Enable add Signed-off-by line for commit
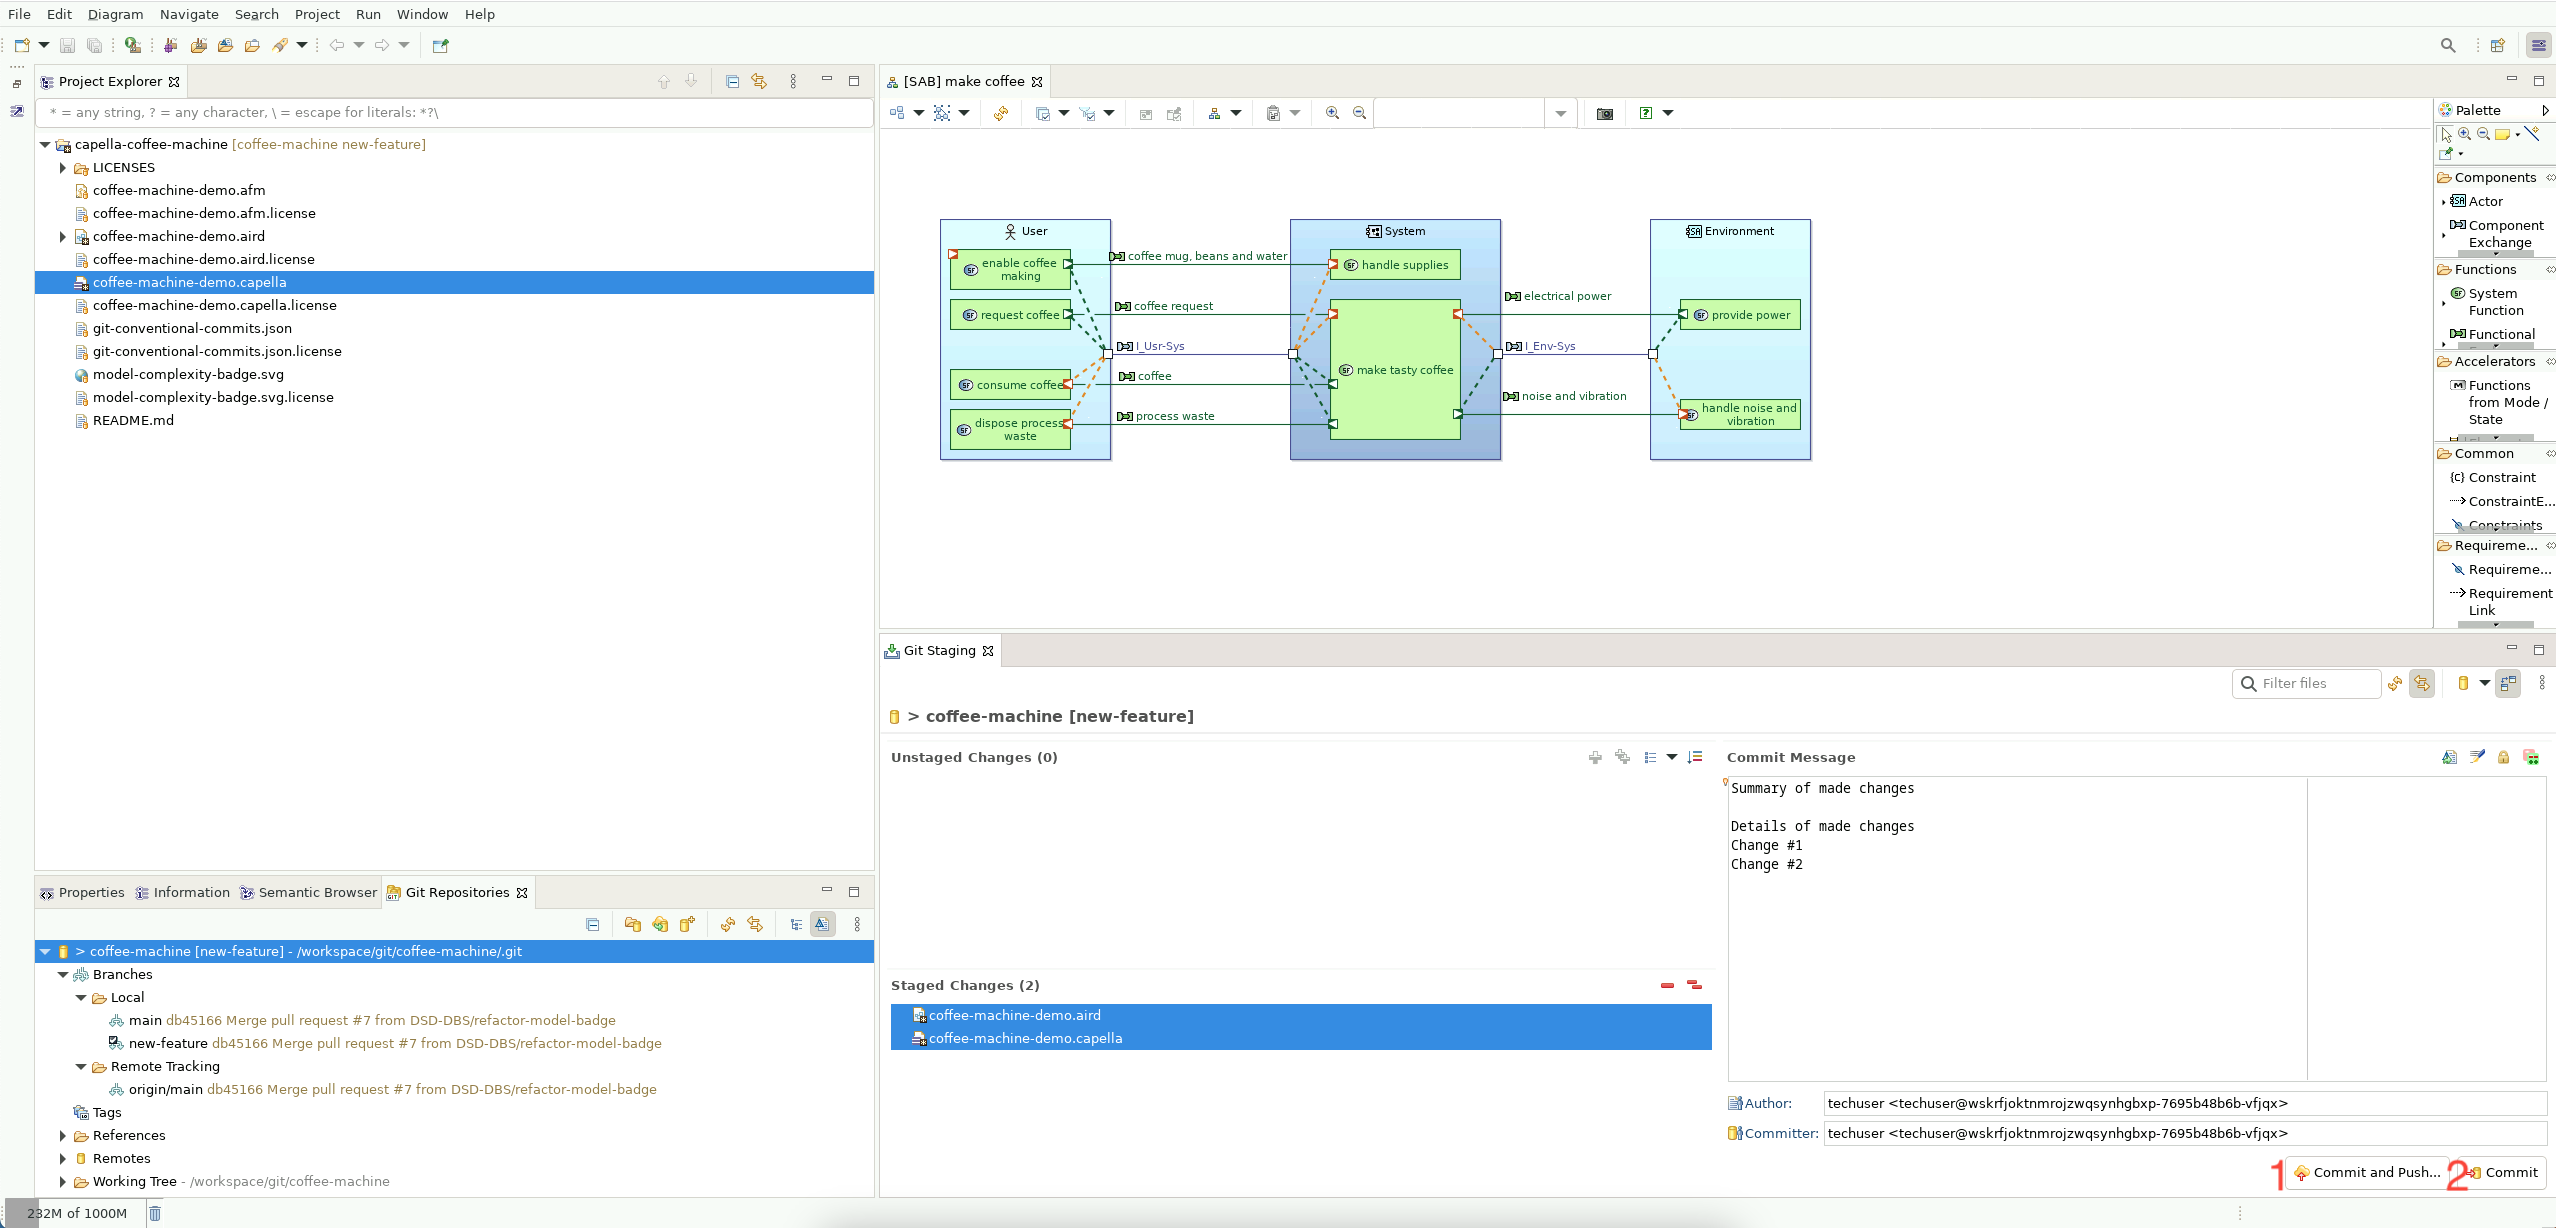The height and width of the screenshot is (1228, 2556). pyautogui.click(x=2477, y=757)
